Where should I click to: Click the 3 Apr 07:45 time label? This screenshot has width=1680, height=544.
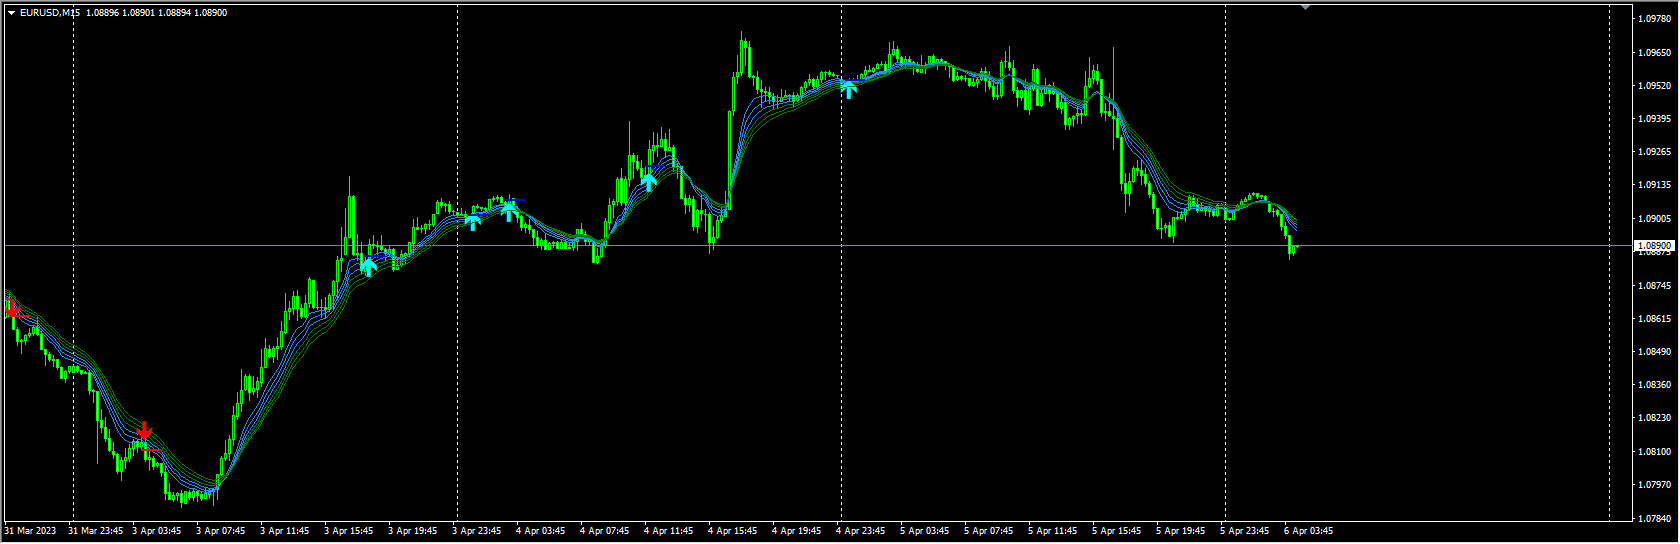pos(221,531)
